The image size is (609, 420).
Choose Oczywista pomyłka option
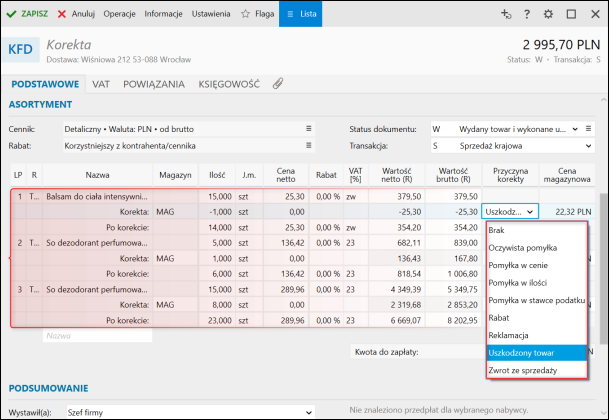point(536,248)
